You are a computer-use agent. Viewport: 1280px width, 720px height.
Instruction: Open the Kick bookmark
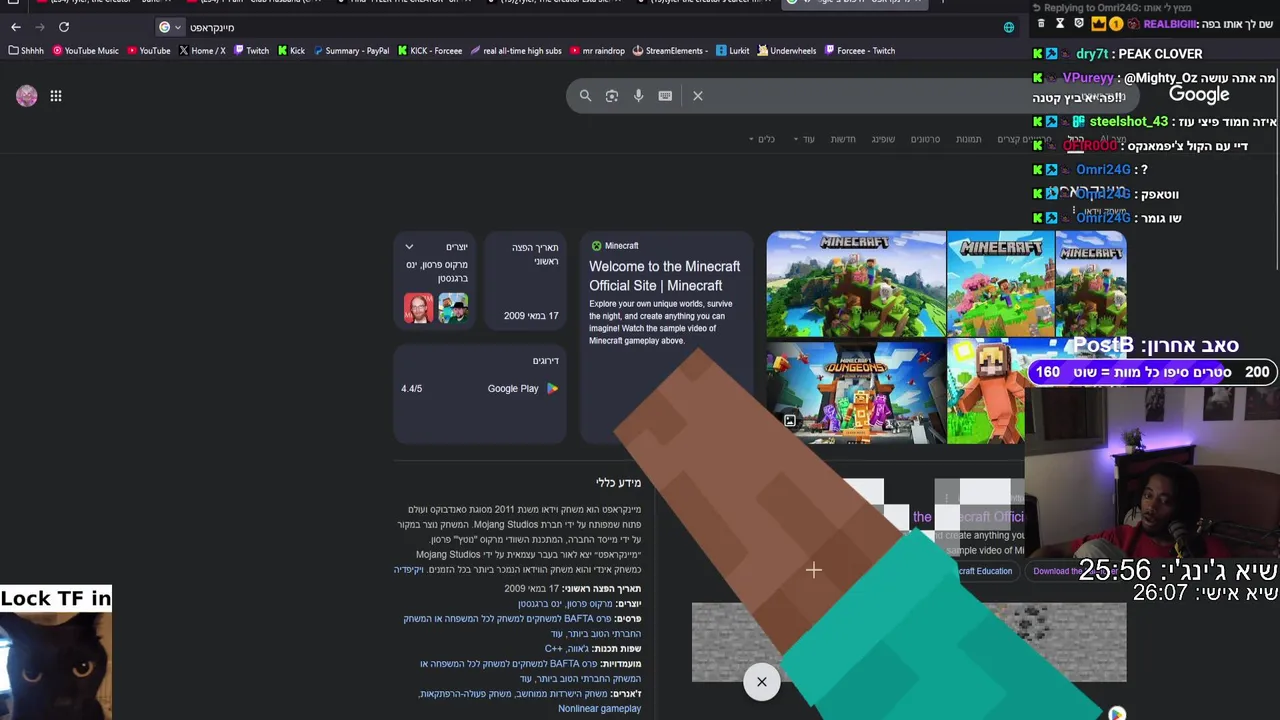click(291, 51)
